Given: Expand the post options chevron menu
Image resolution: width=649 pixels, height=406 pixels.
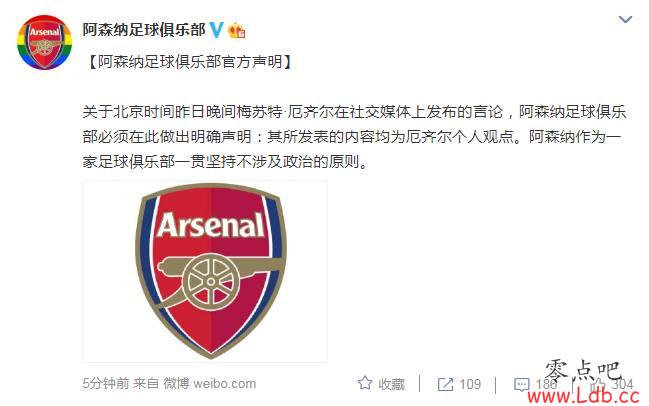Looking at the screenshot, I should [x=625, y=19].
